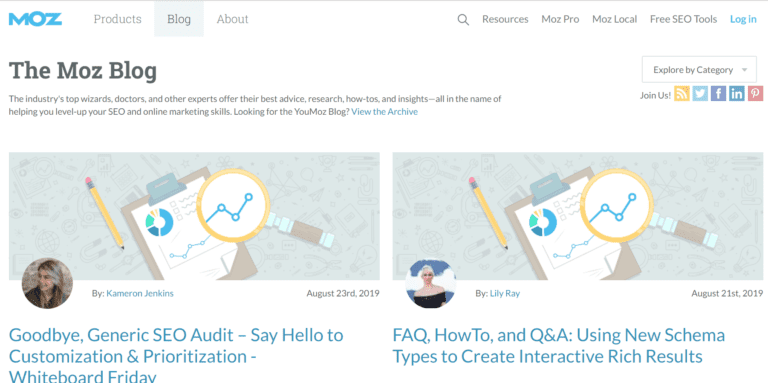Go to Resources
Image resolution: width=768 pixels, height=383 pixels.
(x=505, y=19)
